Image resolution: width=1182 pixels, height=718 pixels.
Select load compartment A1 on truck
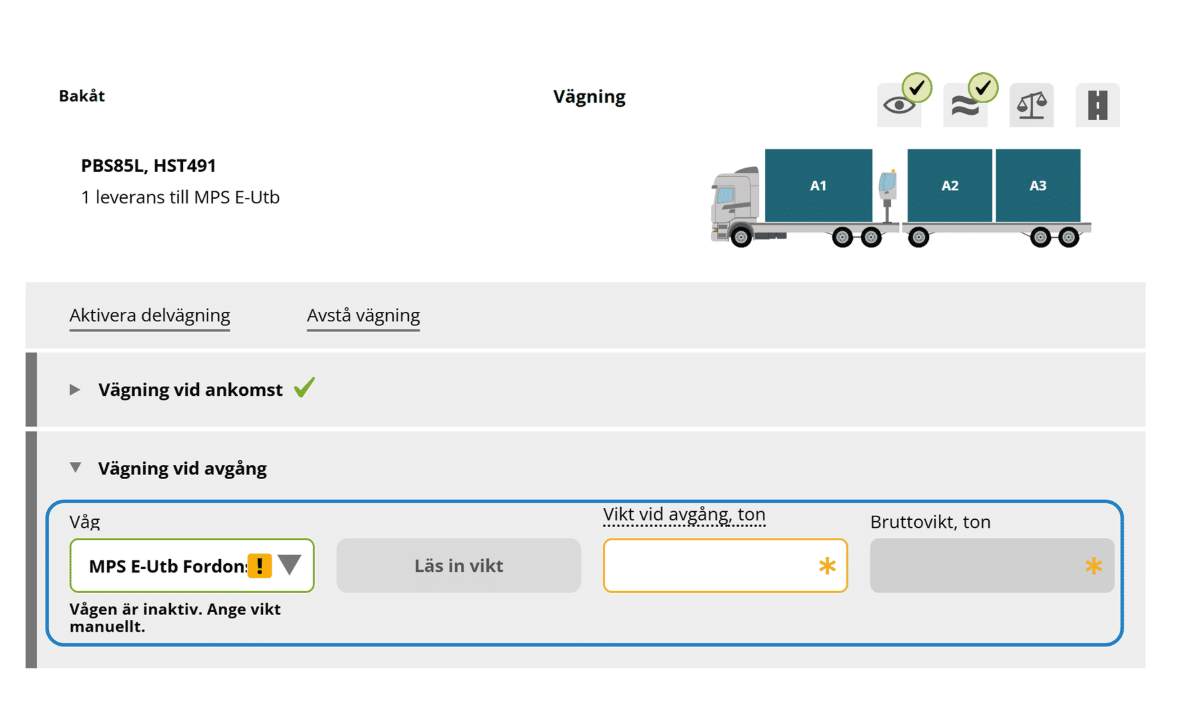pyautogui.click(x=819, y=186)
